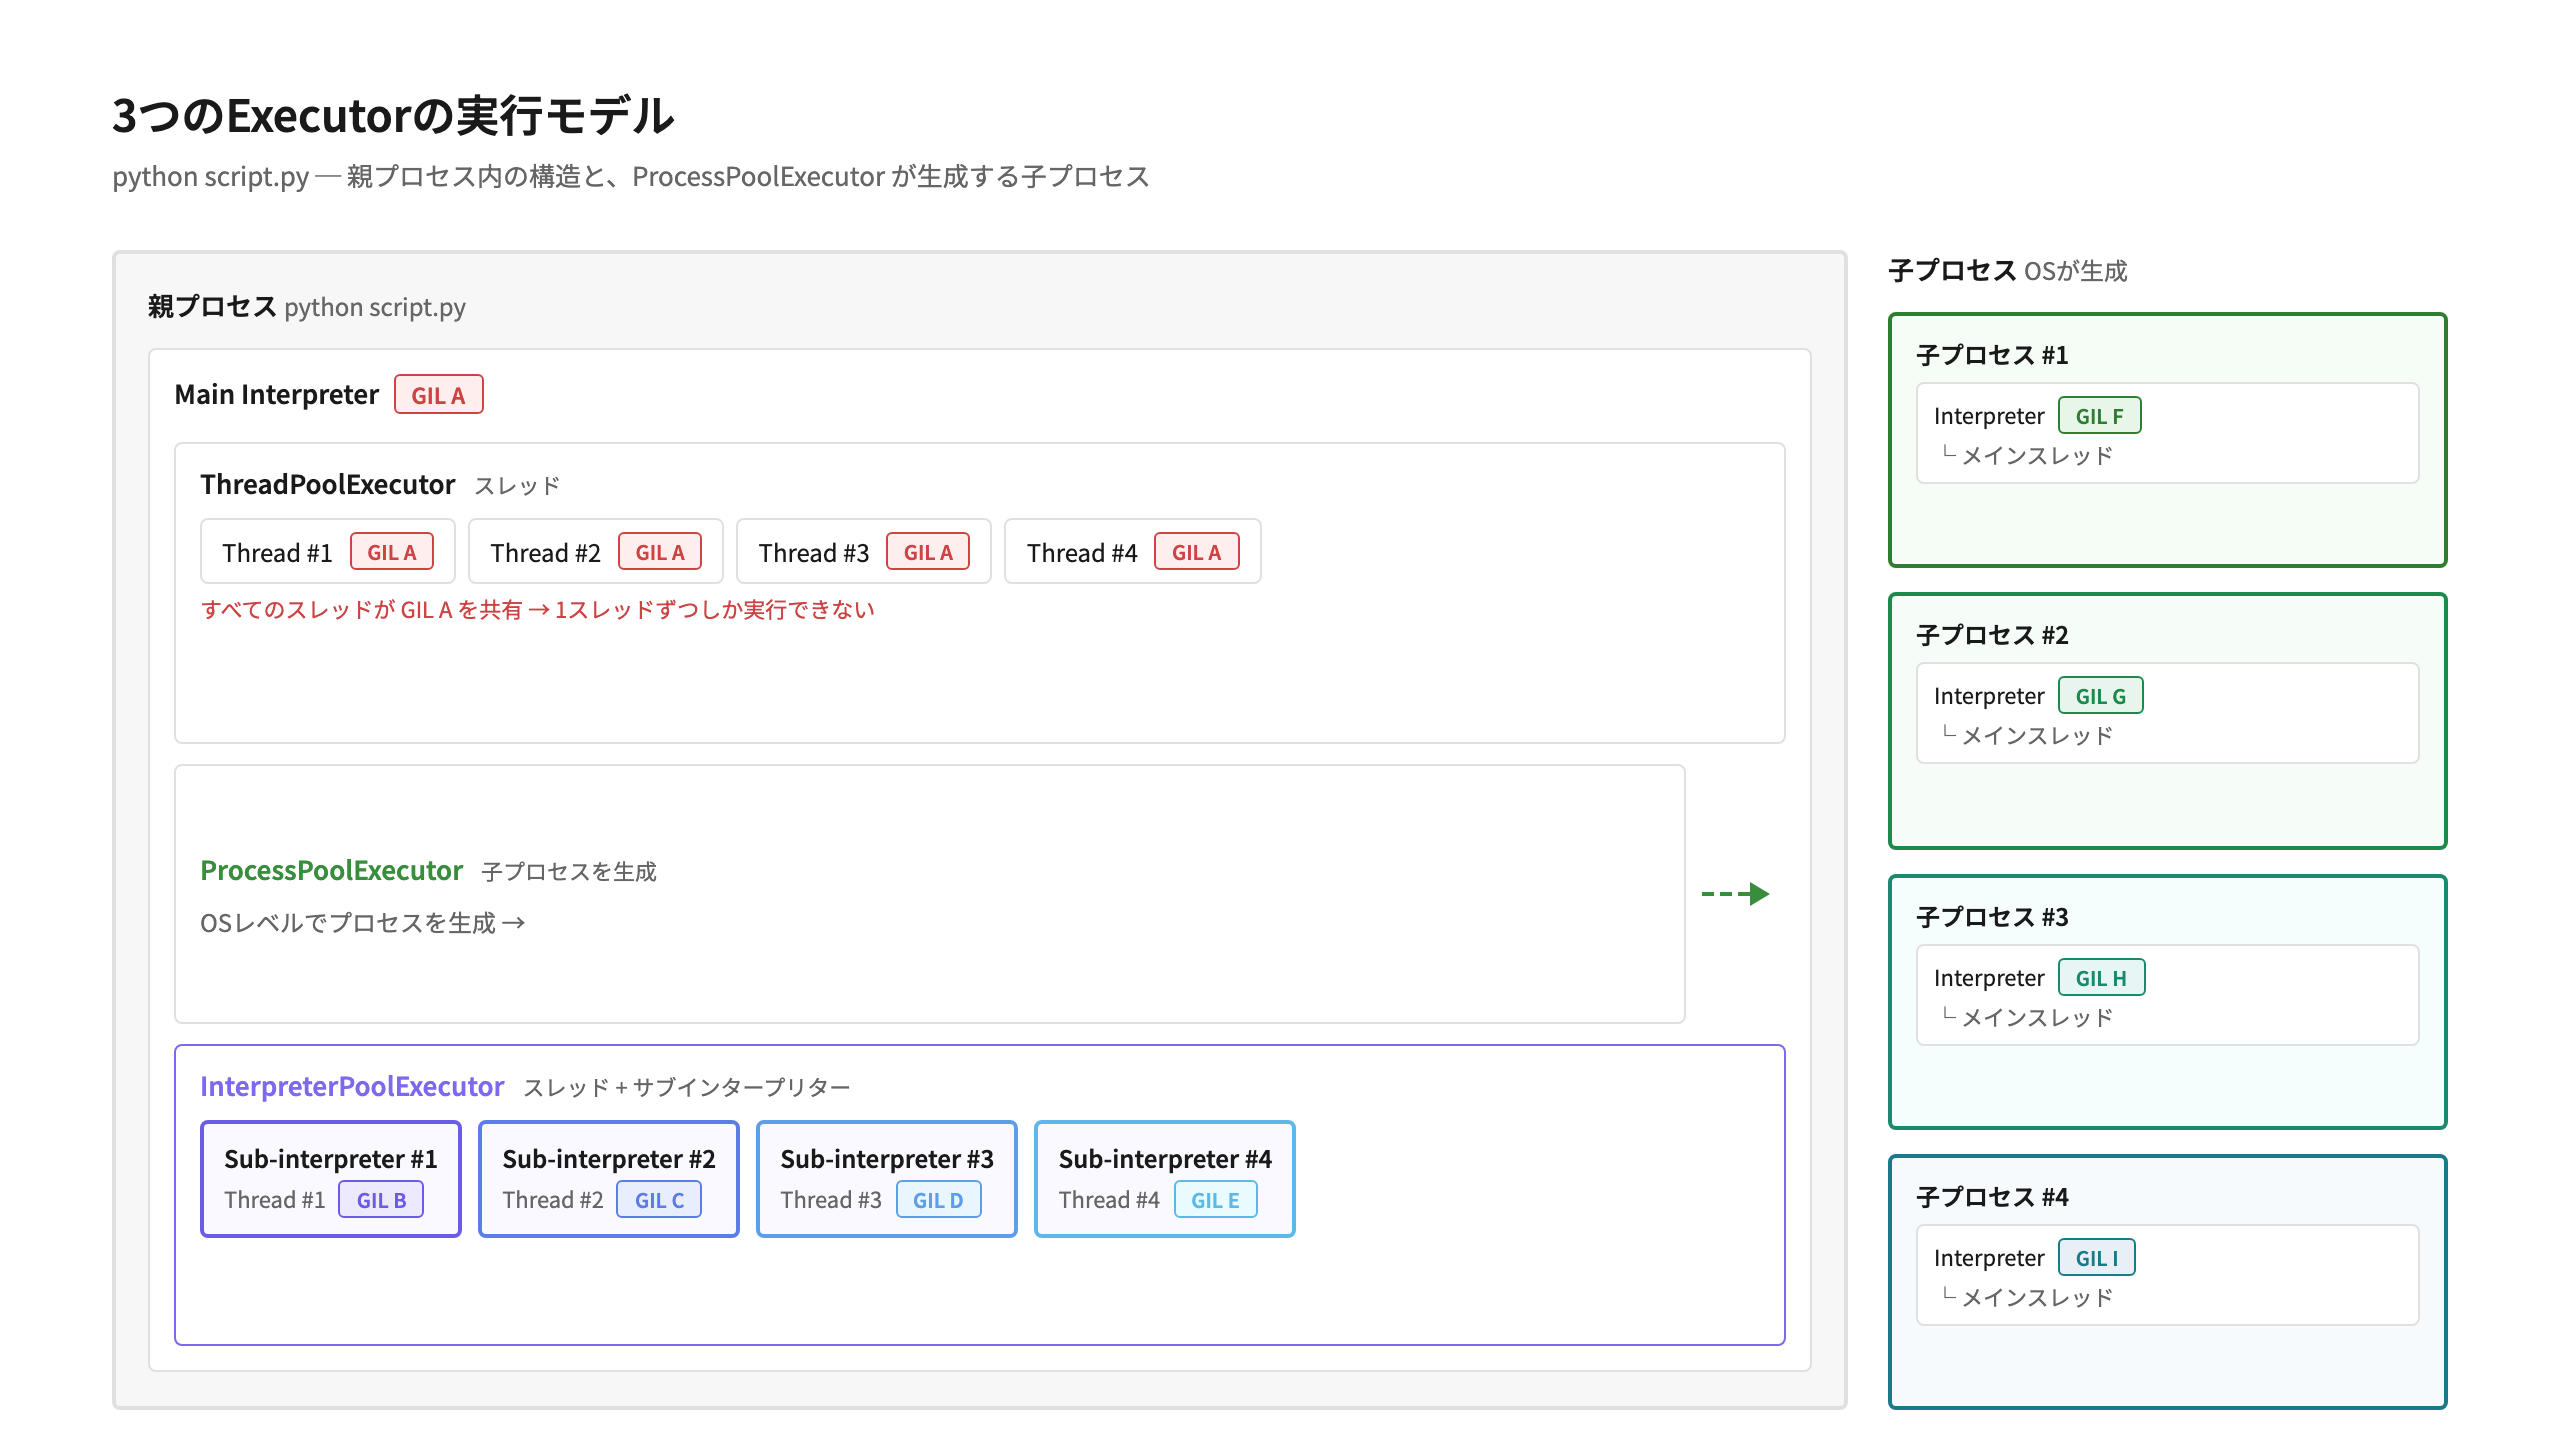Click the ThreadPoolExecutor heading

point(328,485)
